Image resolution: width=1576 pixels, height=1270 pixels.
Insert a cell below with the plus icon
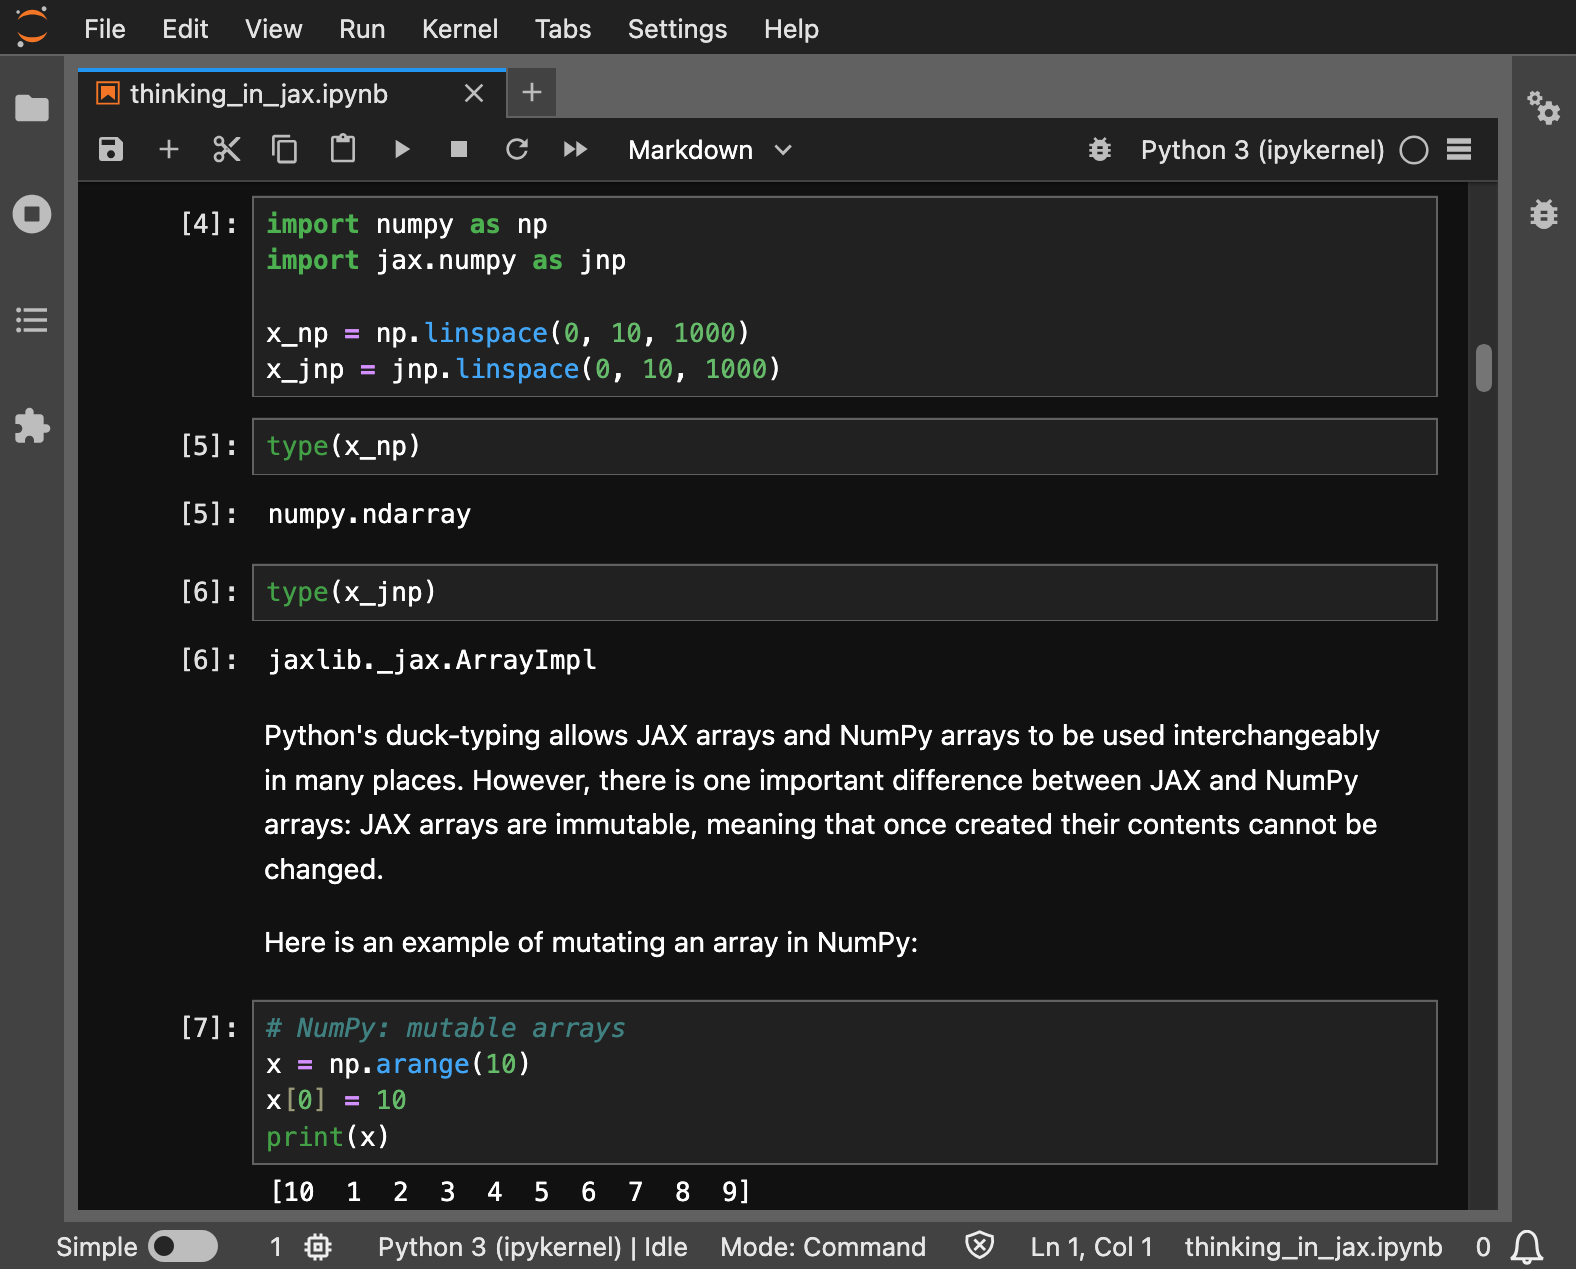coord(169,150)
